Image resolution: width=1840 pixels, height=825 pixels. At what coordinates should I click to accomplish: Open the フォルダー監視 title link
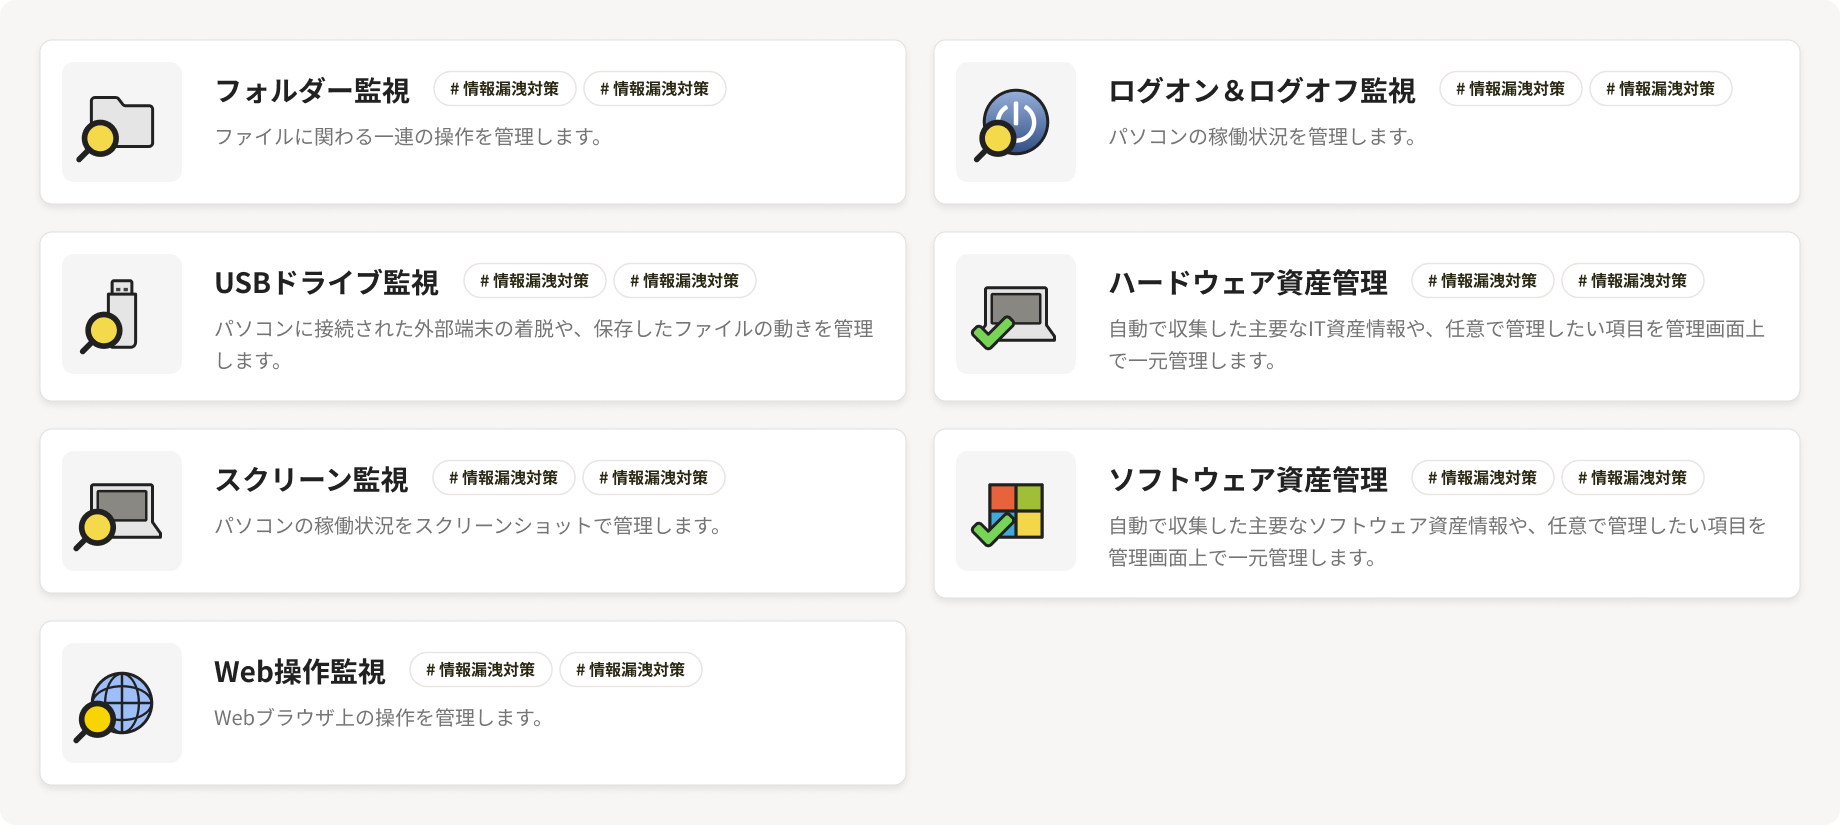pyautogui.click(x=312, y=90)
